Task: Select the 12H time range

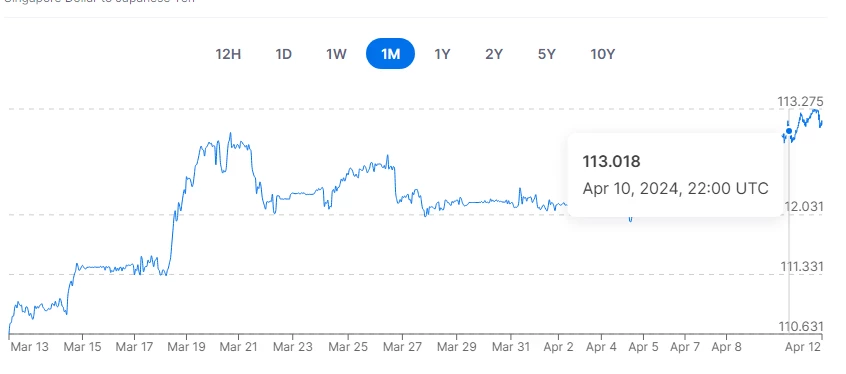Action: (228, 54)
